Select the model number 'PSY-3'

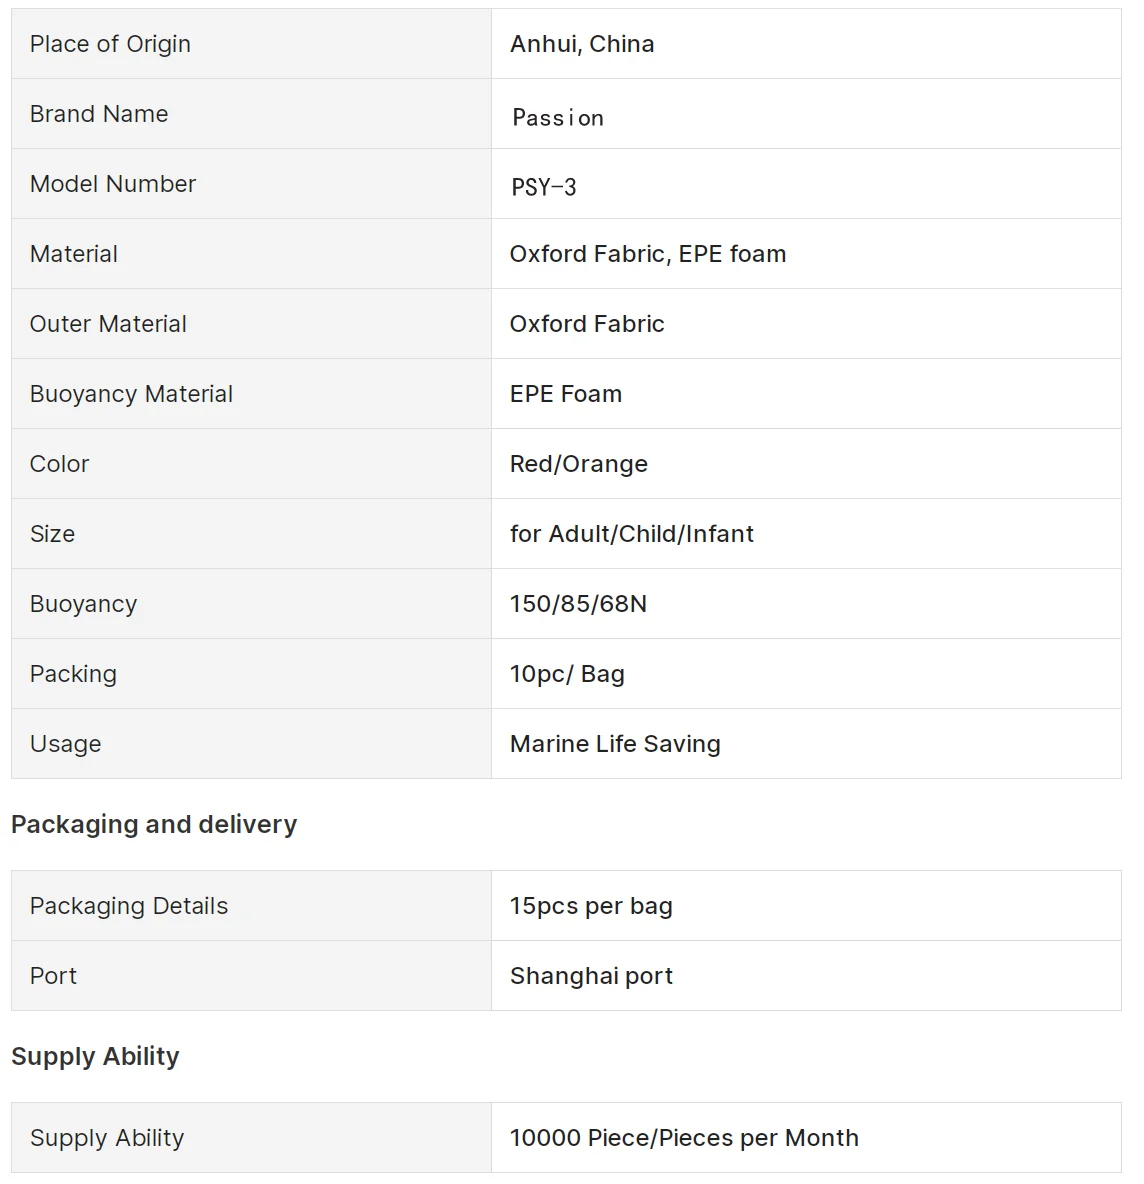tap(544, 187)
